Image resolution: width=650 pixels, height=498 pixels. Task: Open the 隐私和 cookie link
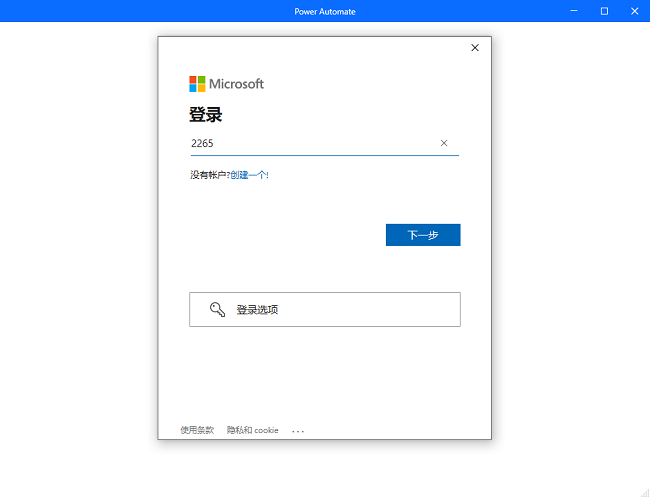252,430
